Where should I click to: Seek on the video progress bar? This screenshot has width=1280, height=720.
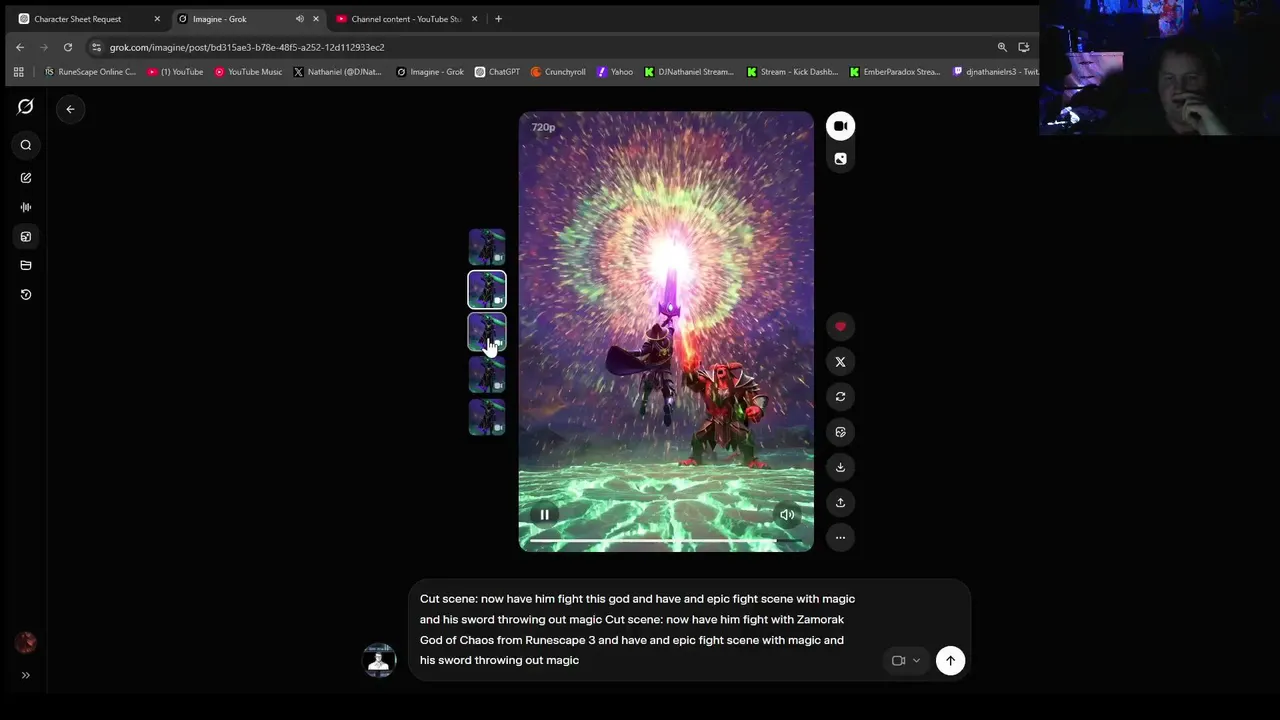pyautogui.click(x=666, y=540)
